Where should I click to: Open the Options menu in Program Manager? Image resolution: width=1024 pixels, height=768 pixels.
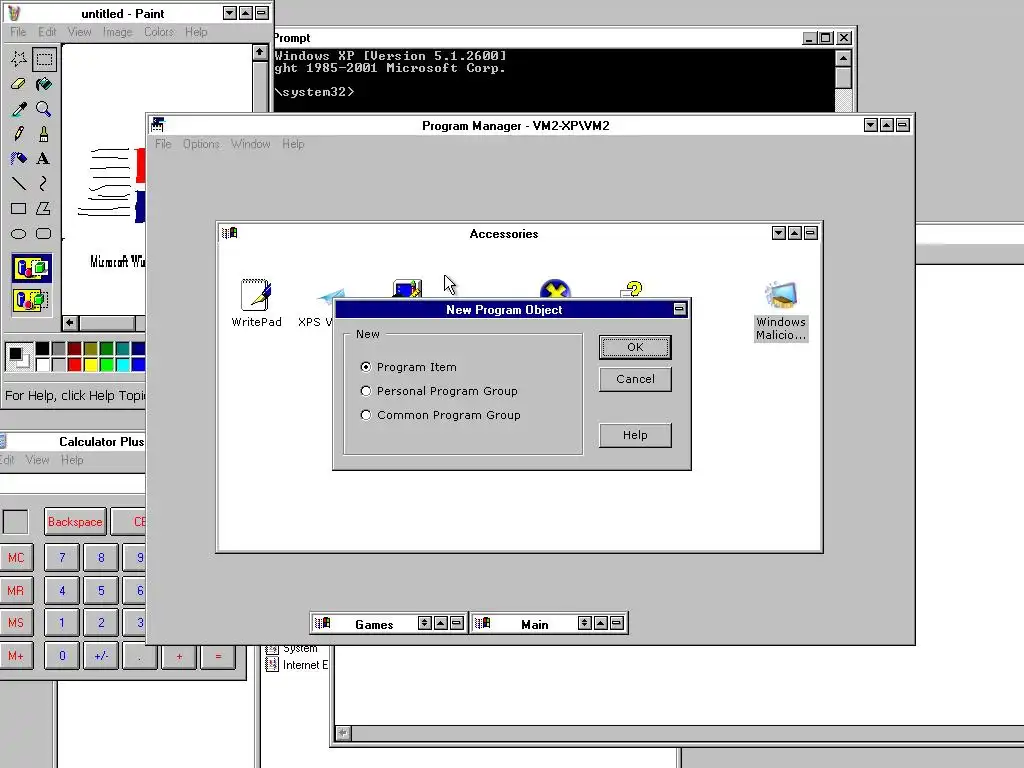point(201,144)
